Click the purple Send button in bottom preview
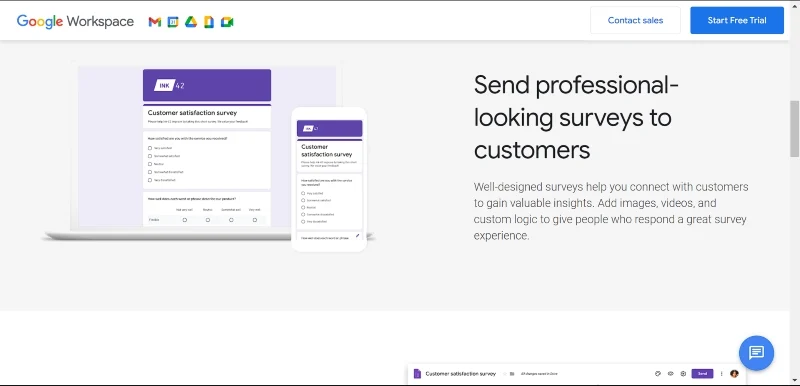The image size is (800, 386). (x=702, y=374)
